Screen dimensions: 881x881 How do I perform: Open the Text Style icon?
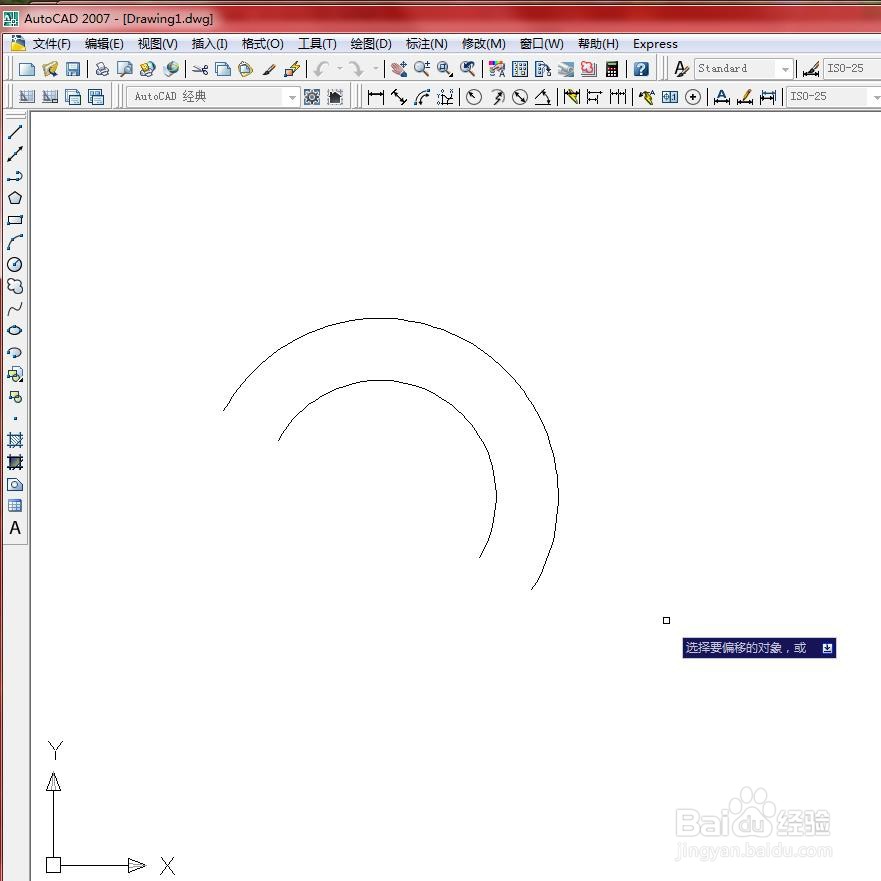pyautogui.click(x=681, y=69)
